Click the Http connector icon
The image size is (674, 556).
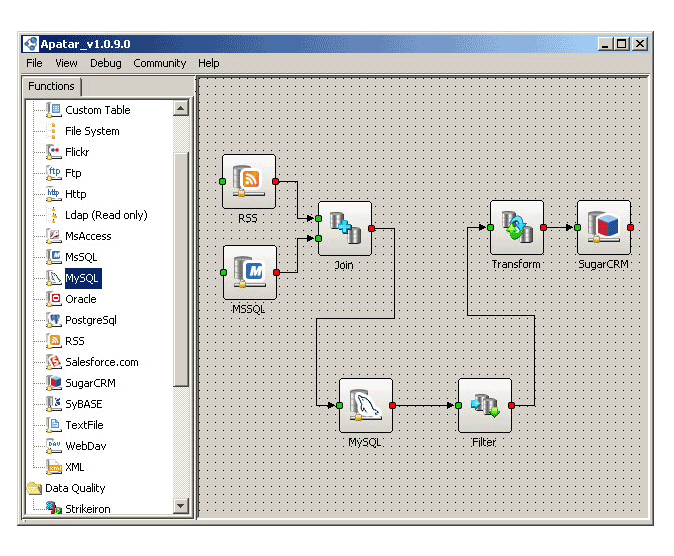click(54, 194)
